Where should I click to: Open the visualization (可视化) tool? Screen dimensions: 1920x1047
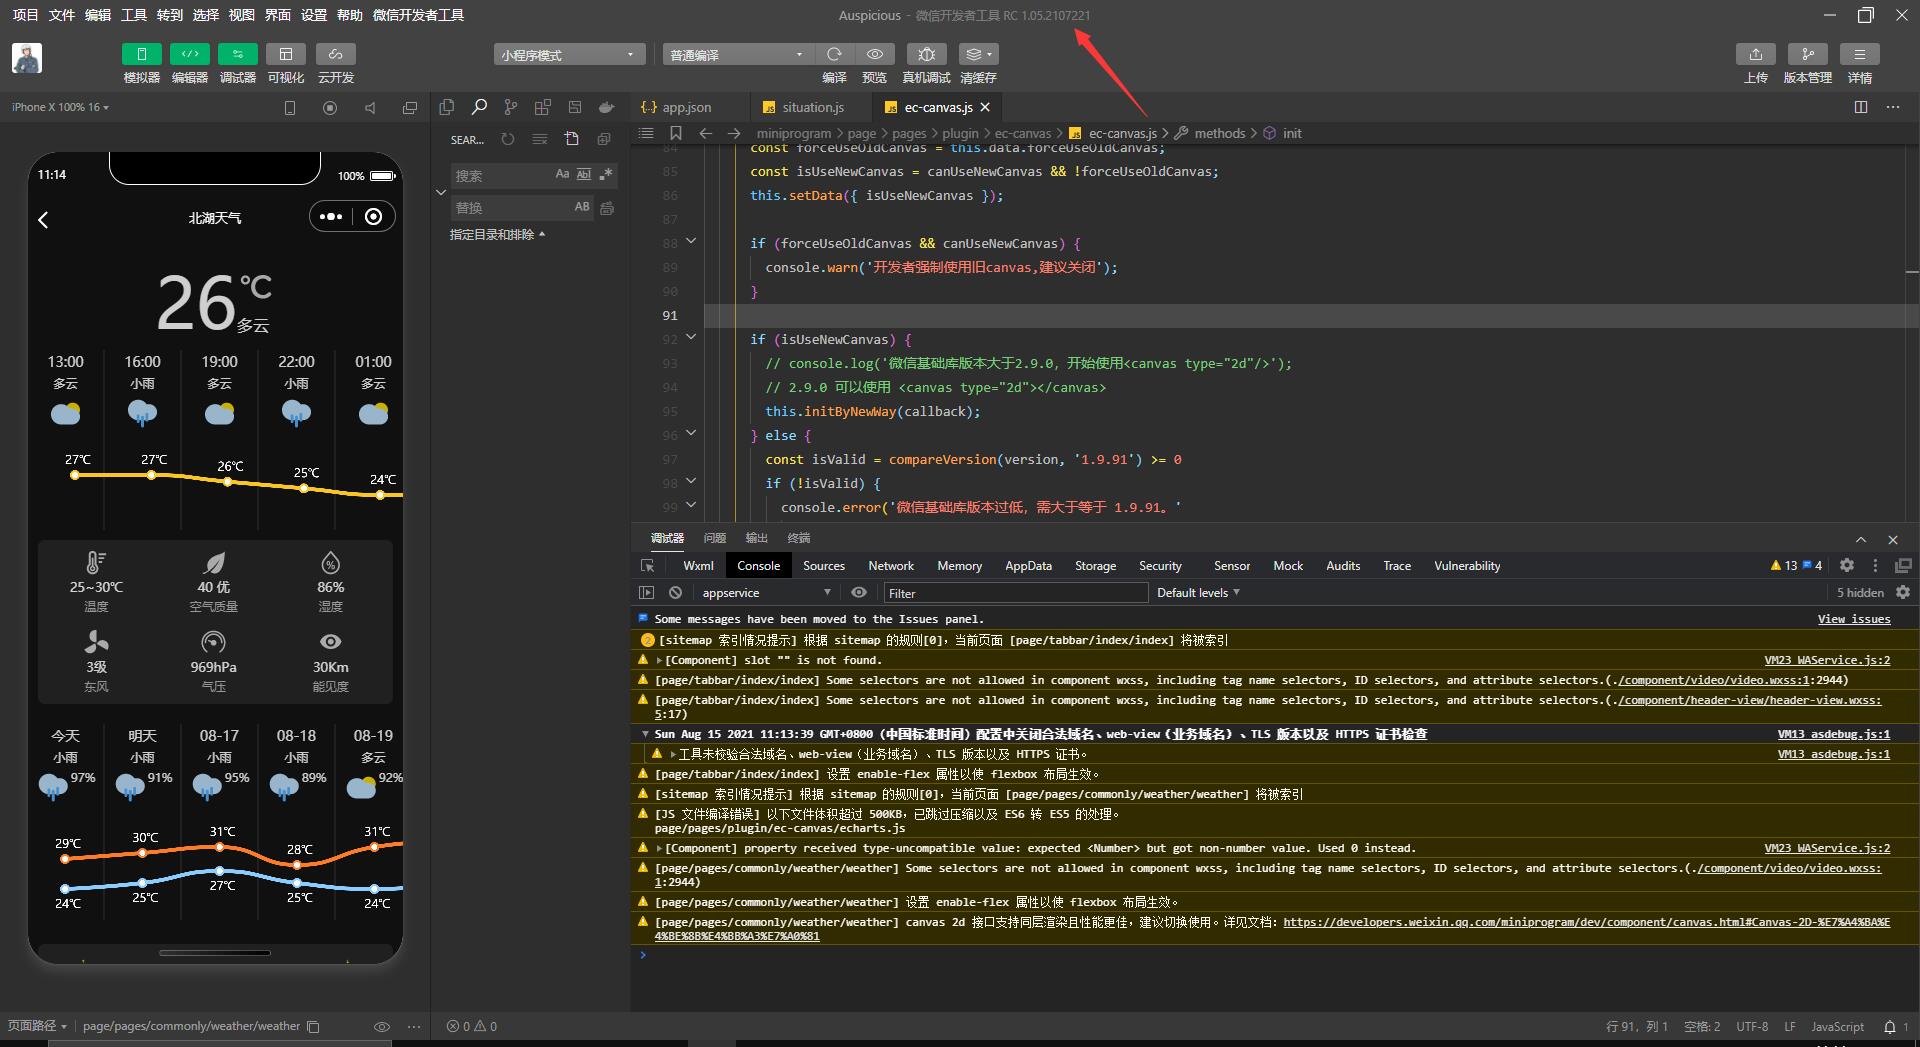pos(286,54)
